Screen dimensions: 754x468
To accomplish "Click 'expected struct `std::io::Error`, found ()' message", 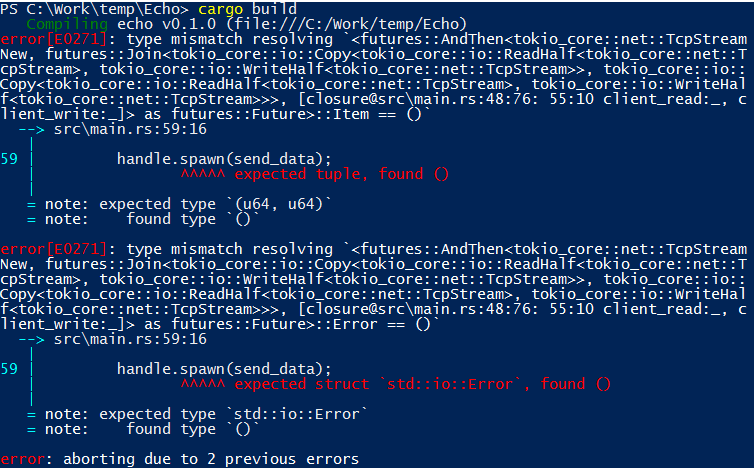I will (422, 384).
